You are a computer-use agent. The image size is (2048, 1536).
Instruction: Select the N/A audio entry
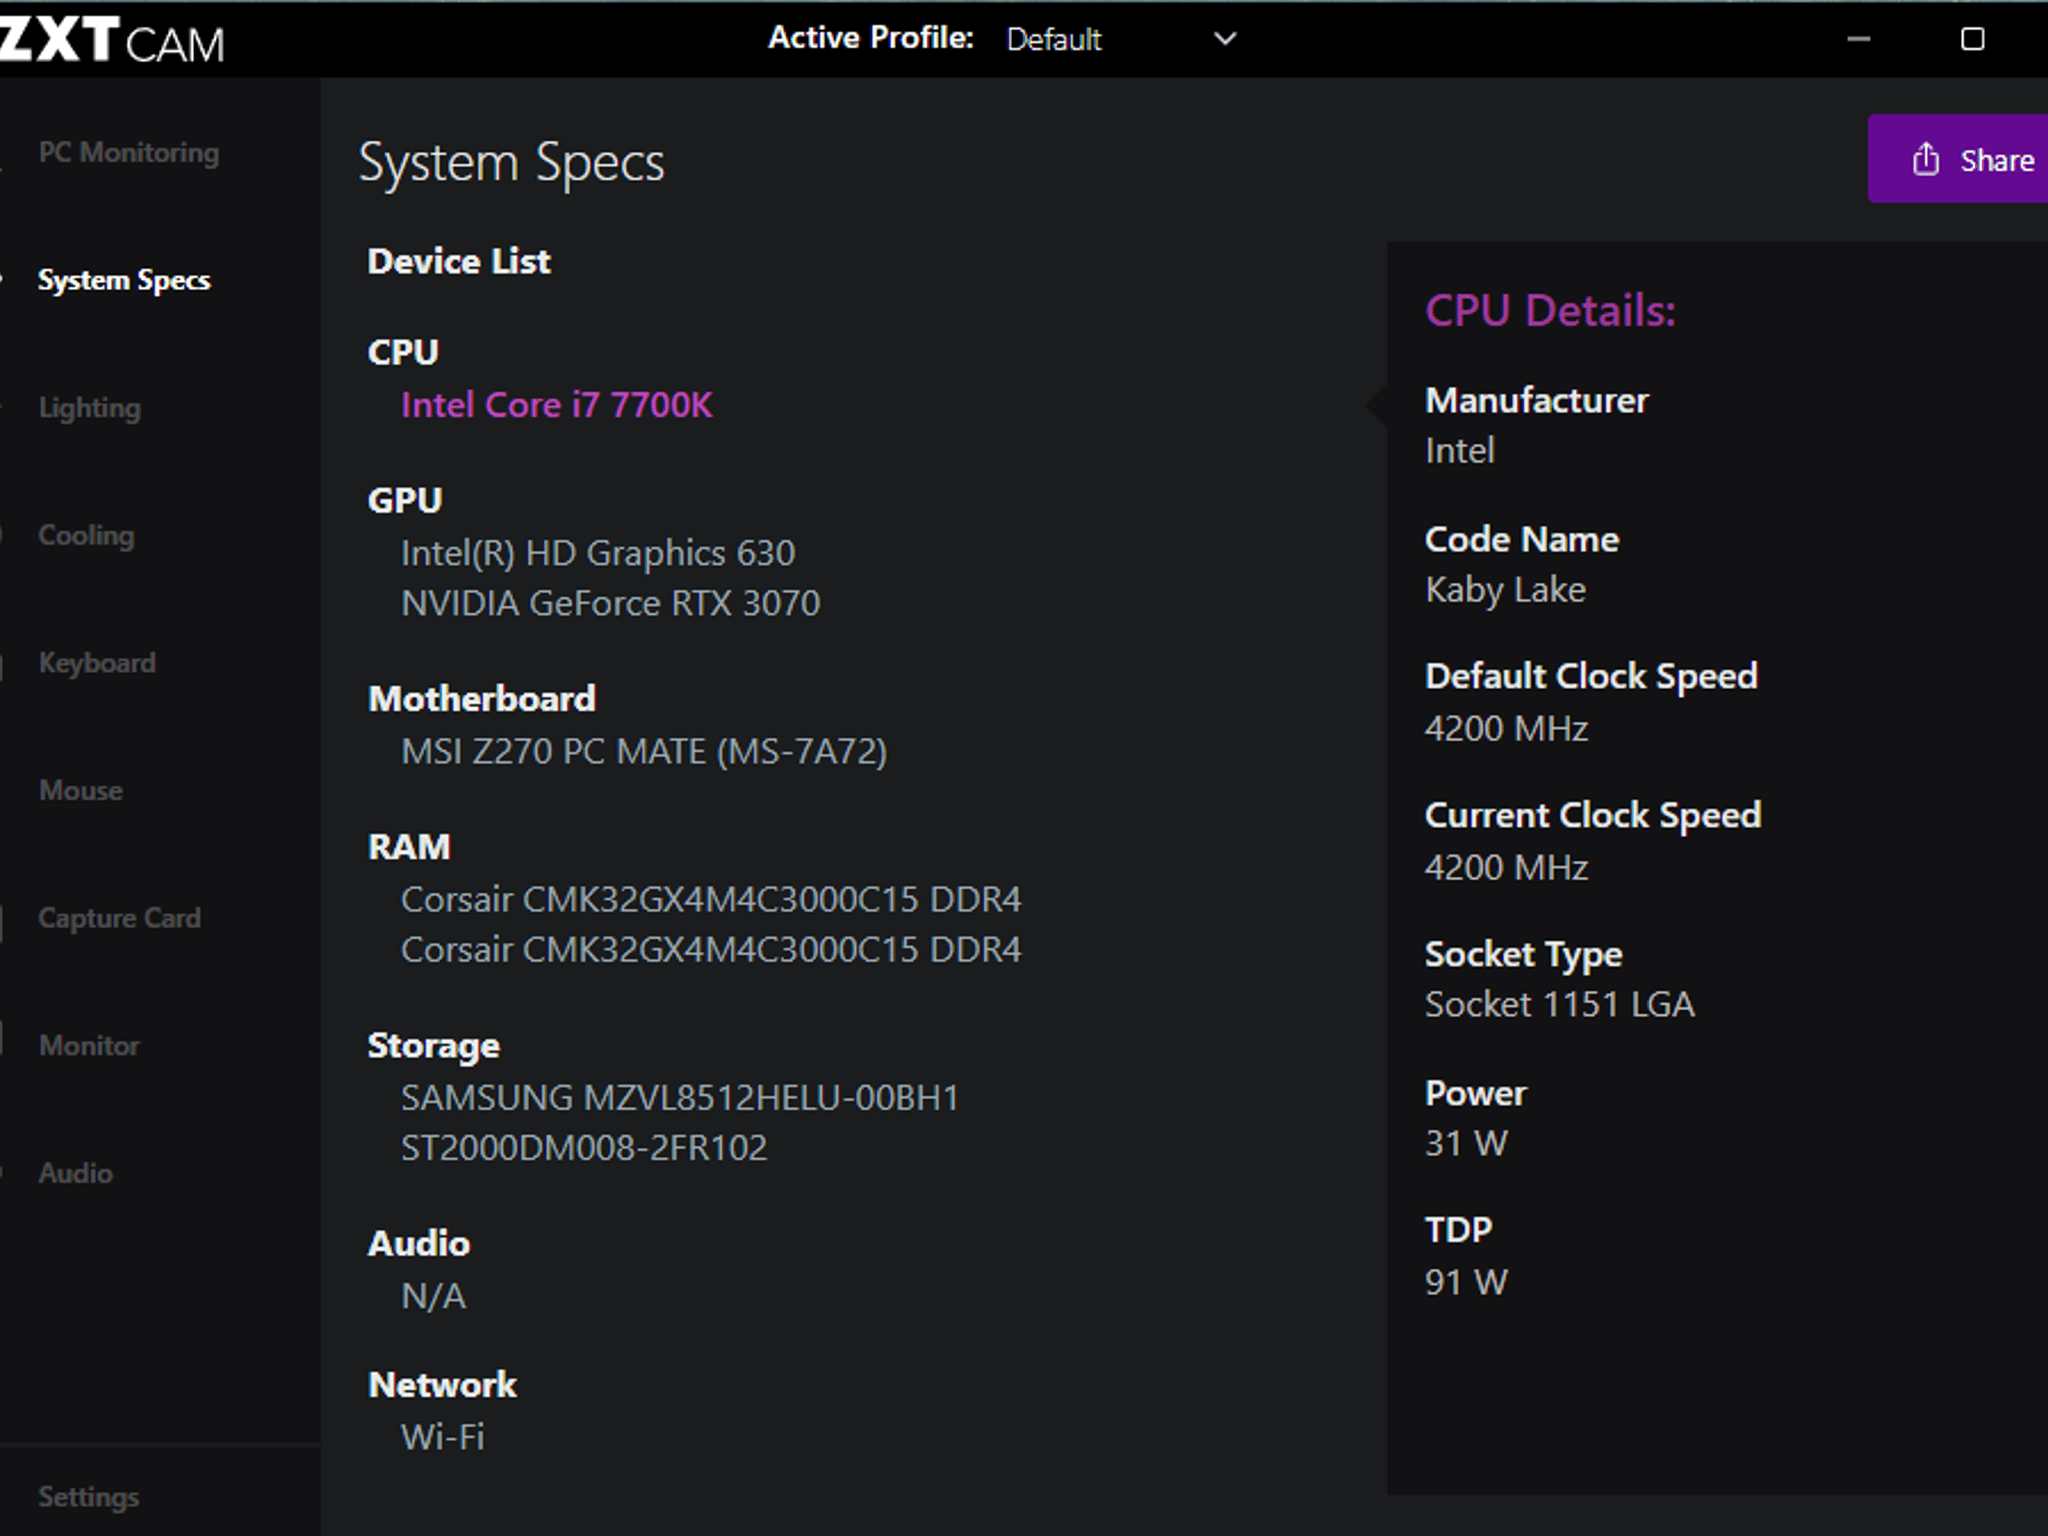point(433,1296)
